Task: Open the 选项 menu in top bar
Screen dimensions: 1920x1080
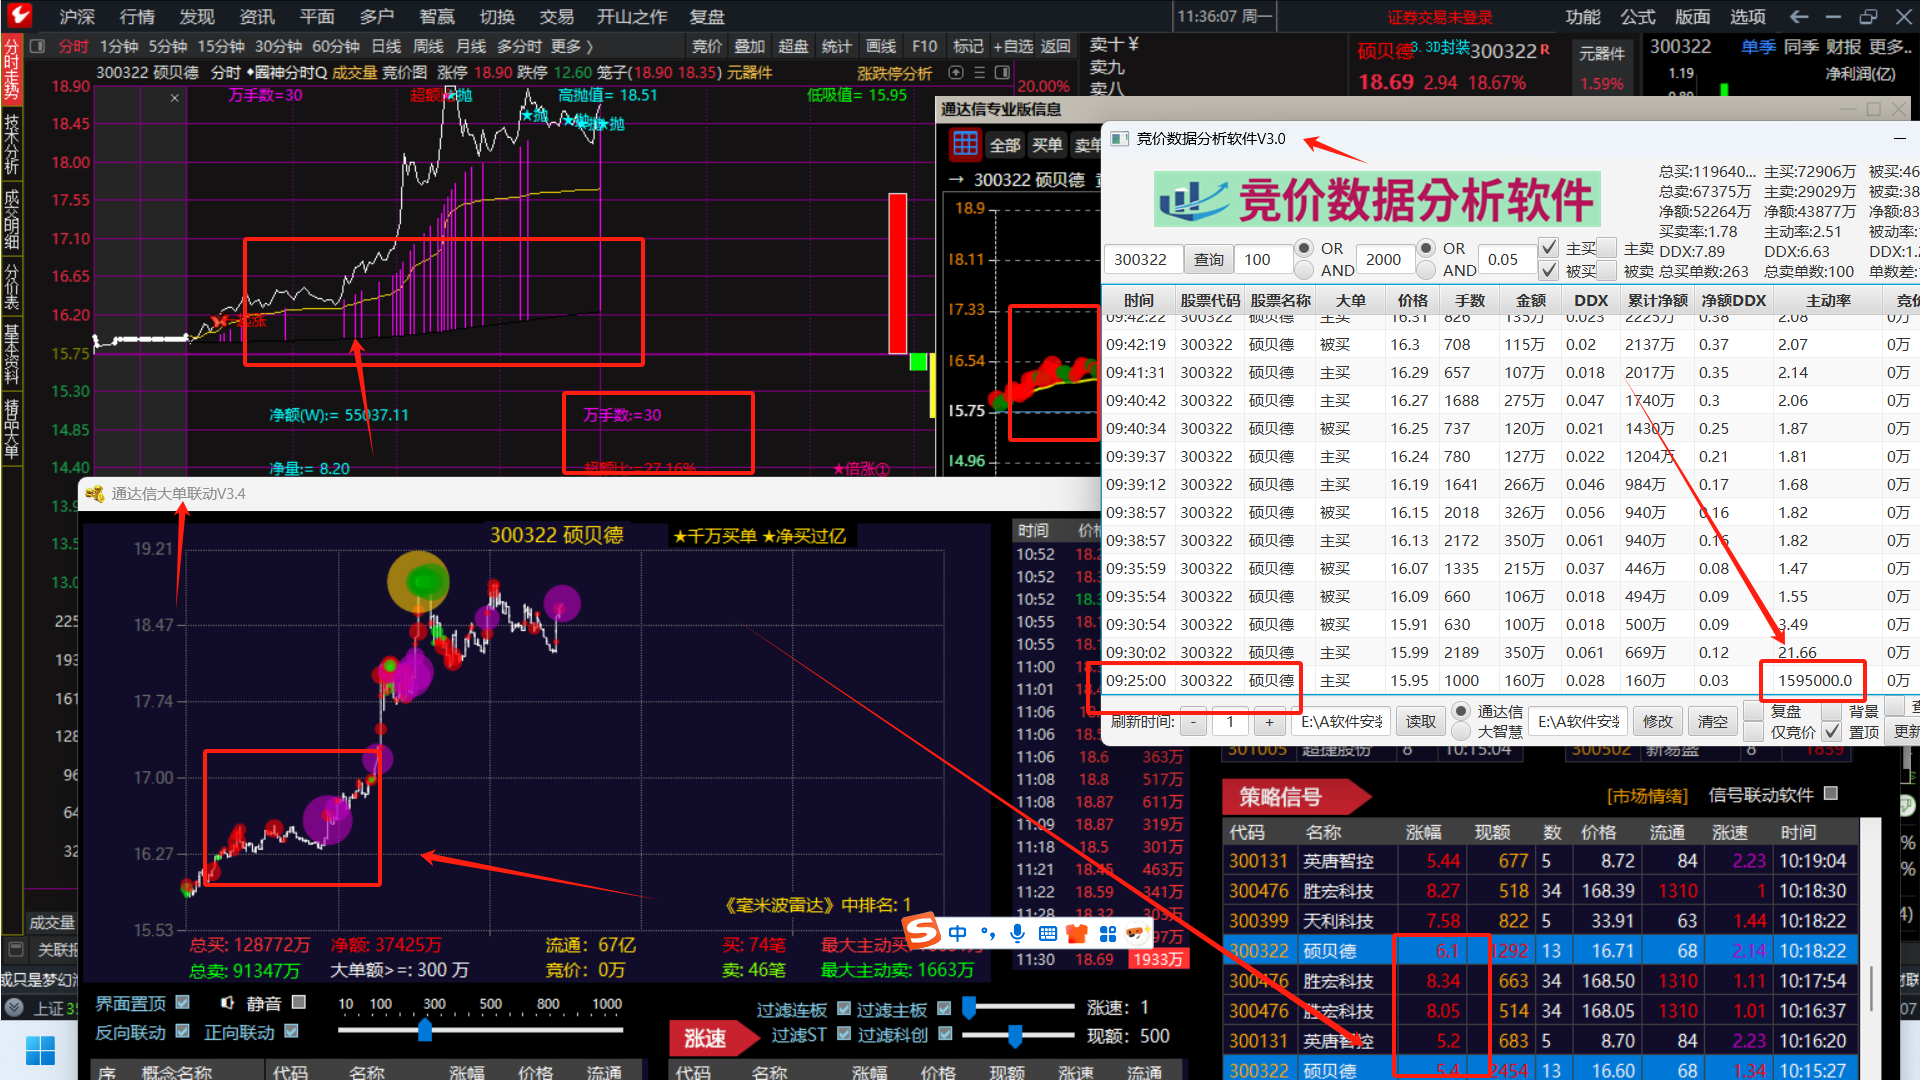Action: [x=1748, y=17]
